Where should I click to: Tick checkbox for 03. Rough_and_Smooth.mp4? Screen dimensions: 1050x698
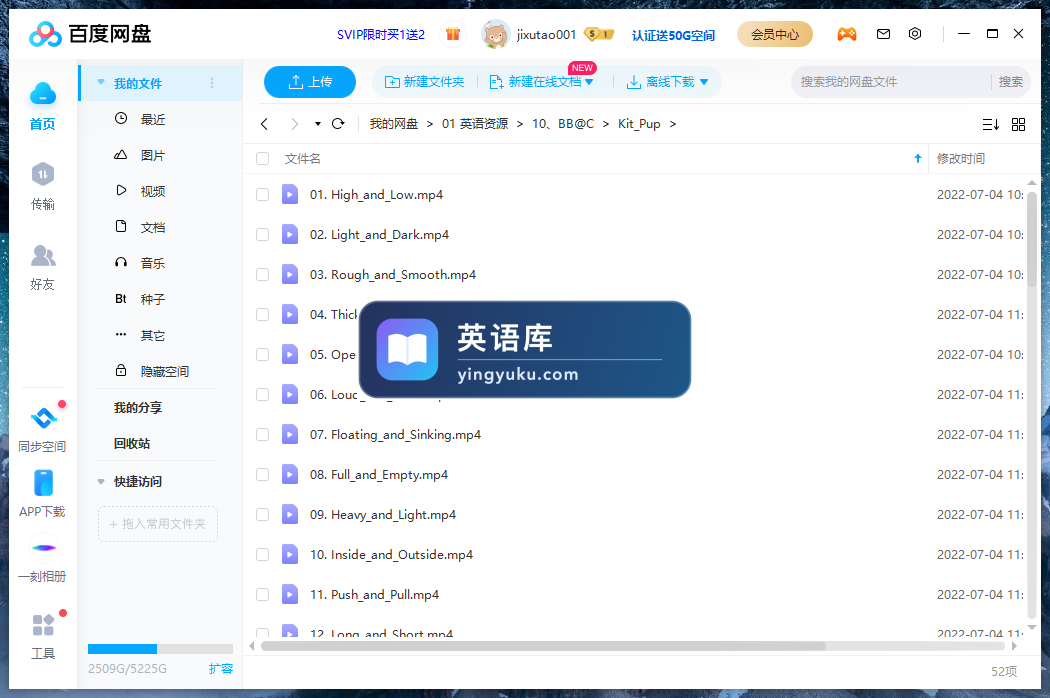click(262, 275)
